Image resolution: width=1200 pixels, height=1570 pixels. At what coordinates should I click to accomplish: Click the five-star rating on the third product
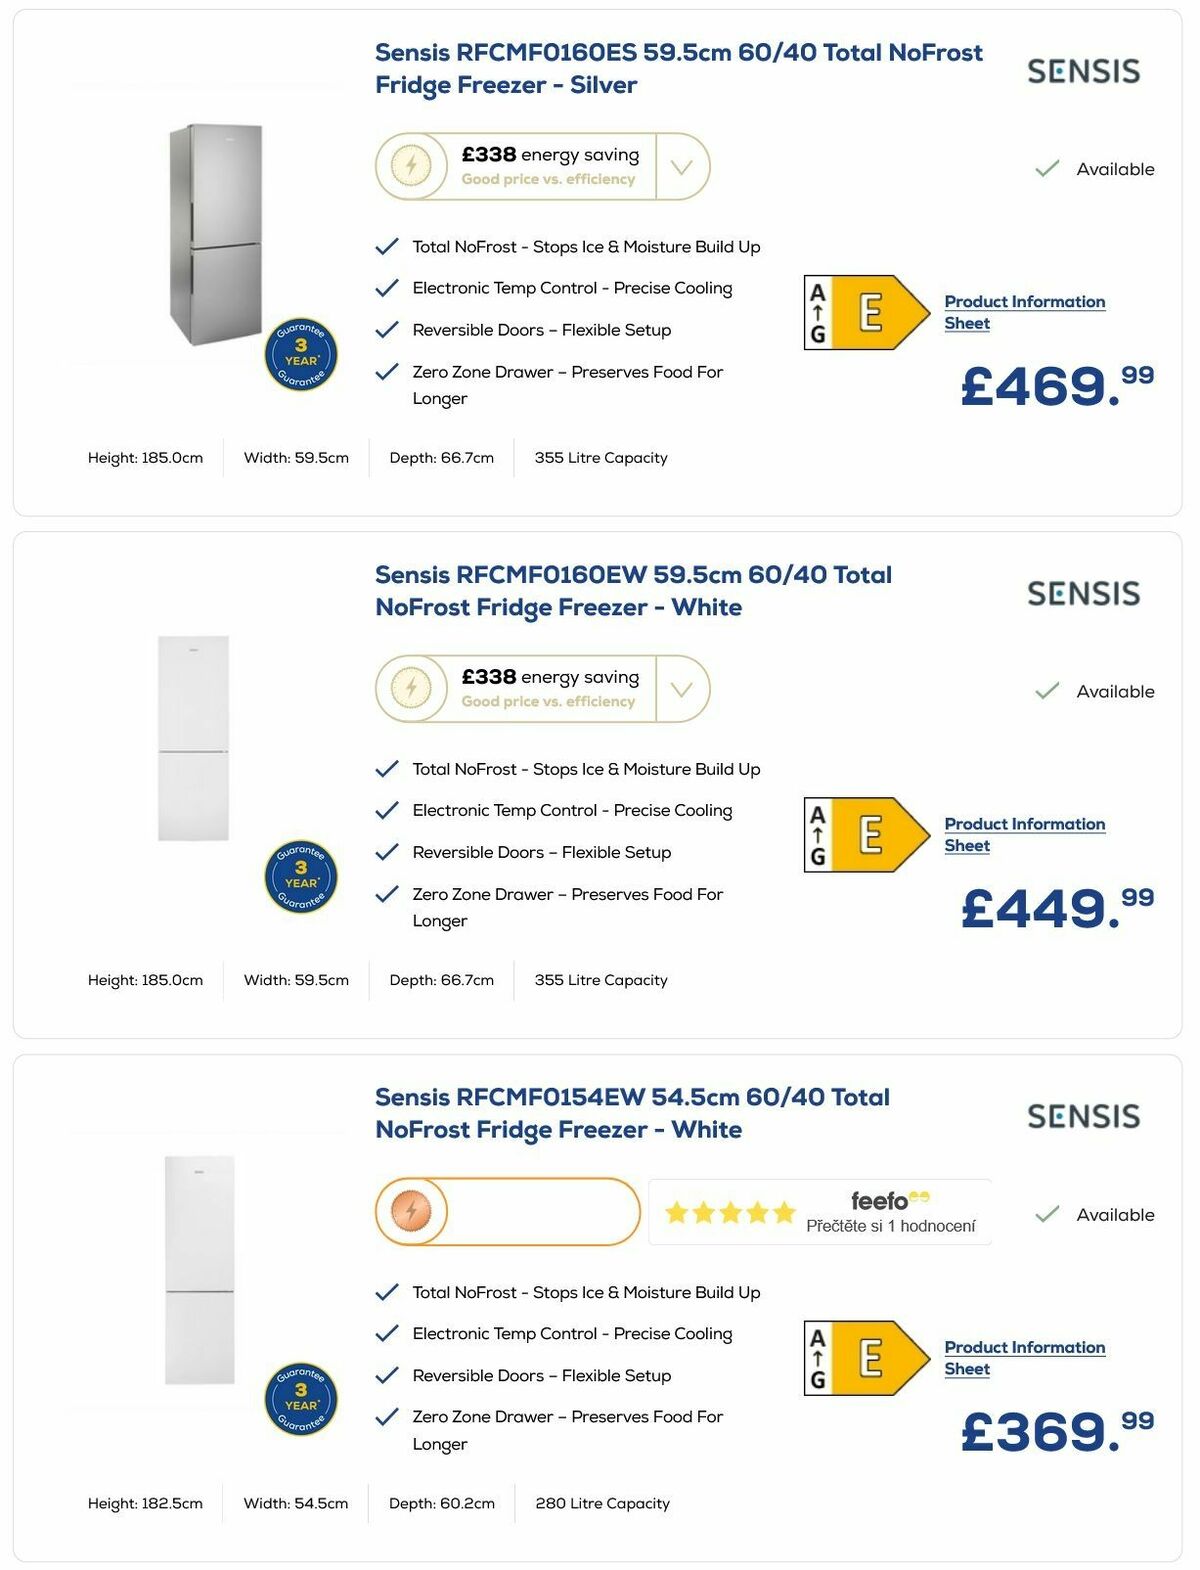pos(730,1212)
